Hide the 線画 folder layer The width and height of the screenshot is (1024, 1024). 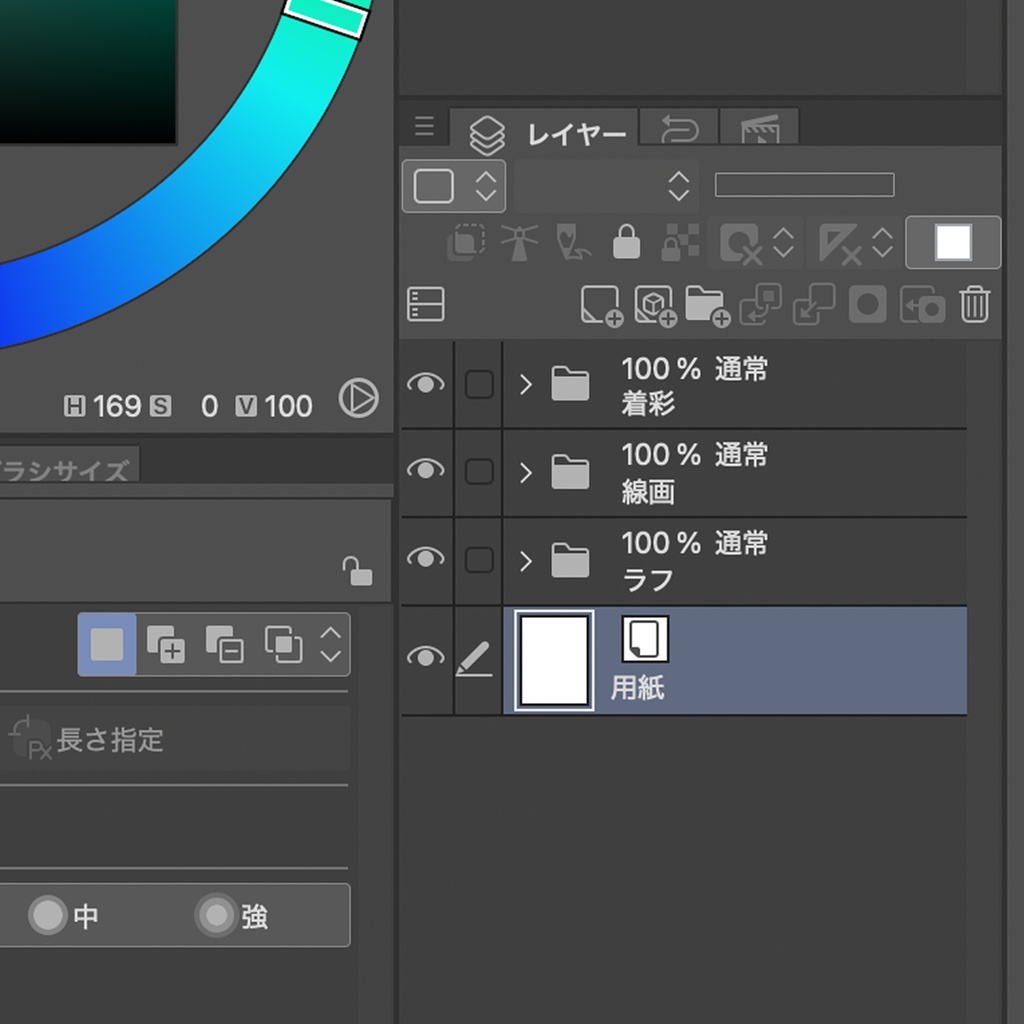point(426,469)
